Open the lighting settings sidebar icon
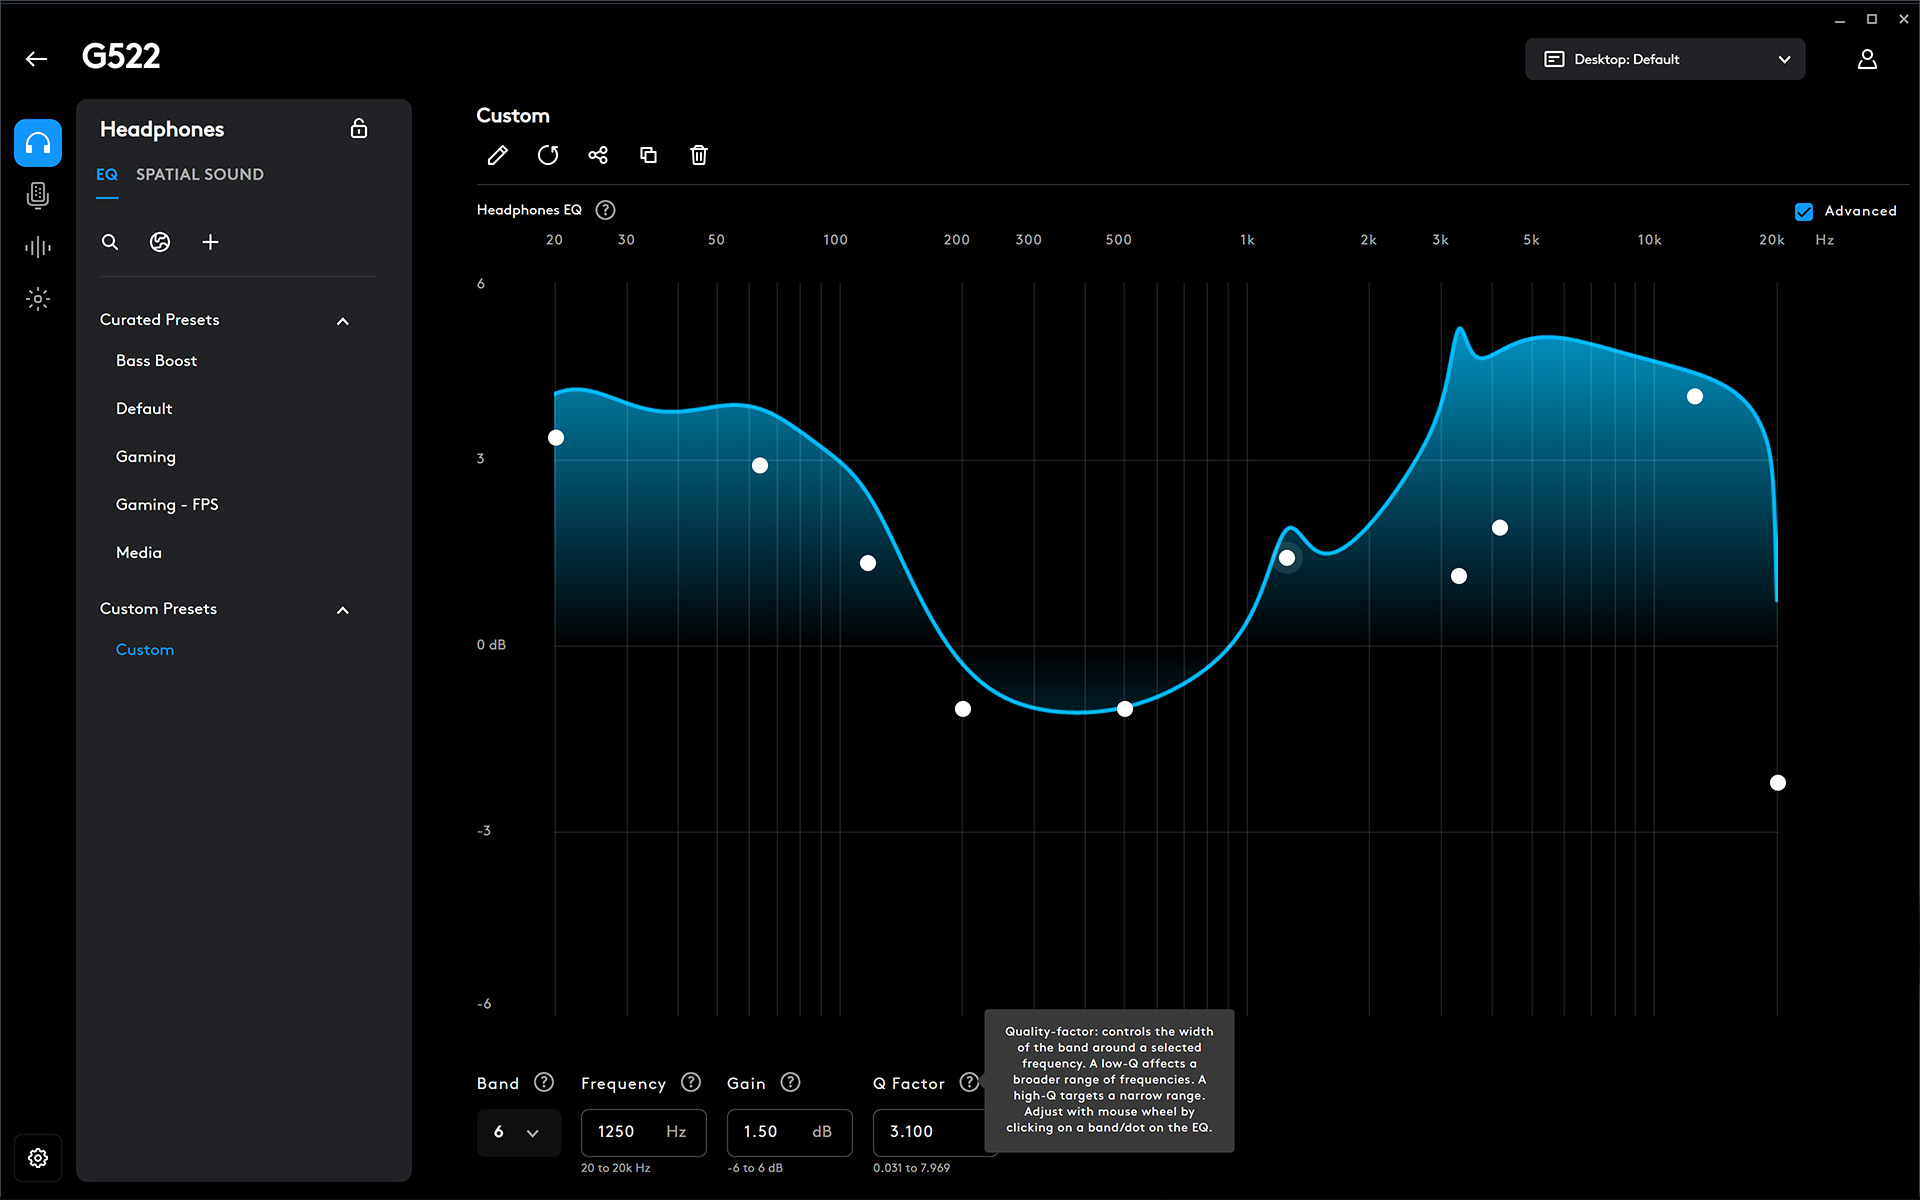The width and height of the screenshot is (1920, 1200). tap(38, 299)
